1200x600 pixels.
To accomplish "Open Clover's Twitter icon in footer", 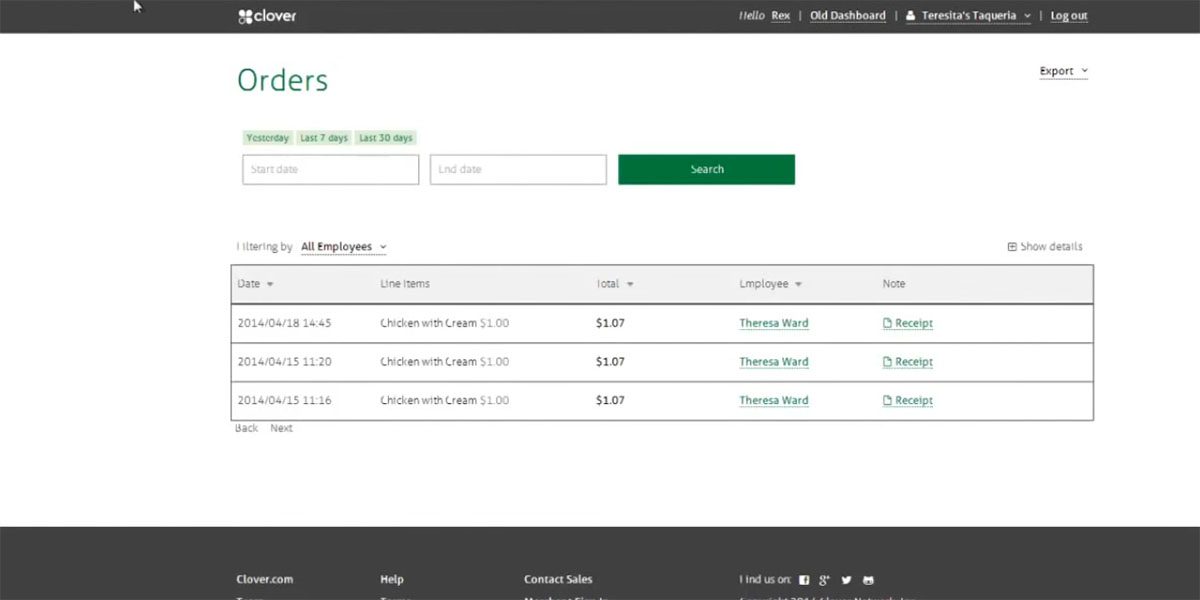I will (847, 580).
